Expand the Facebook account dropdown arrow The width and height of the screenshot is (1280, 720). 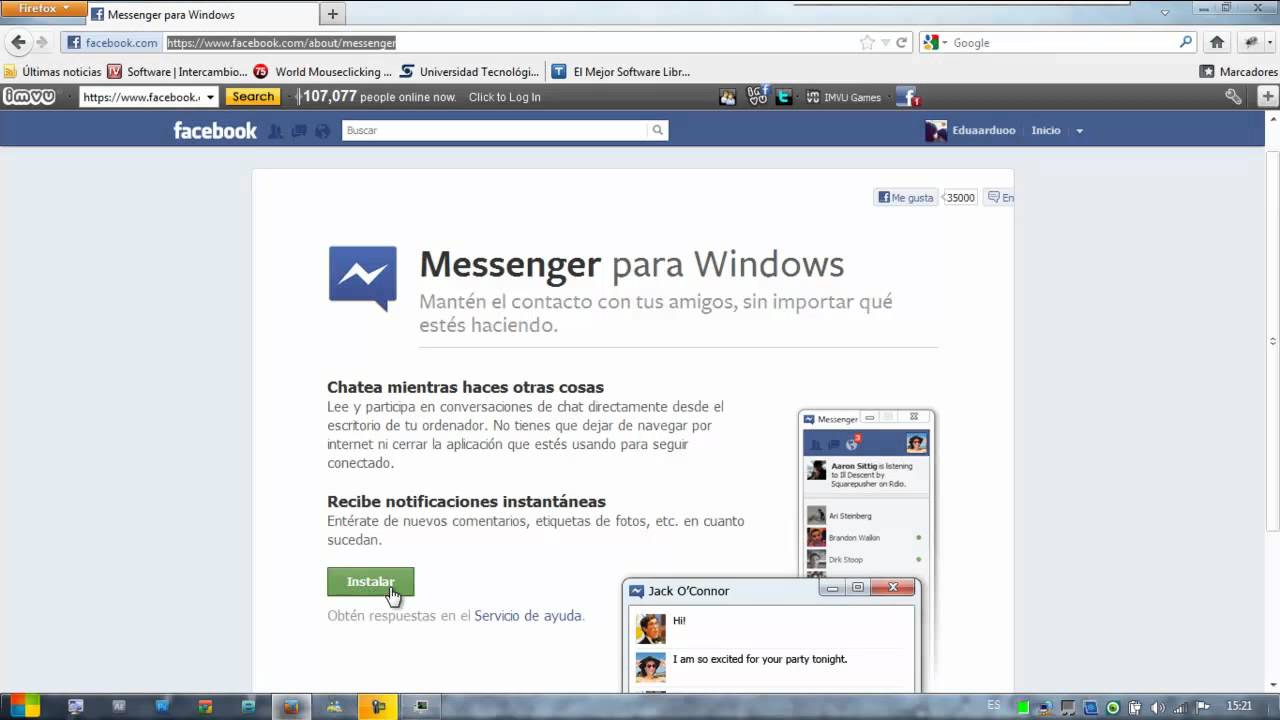tap(1079, 131)
